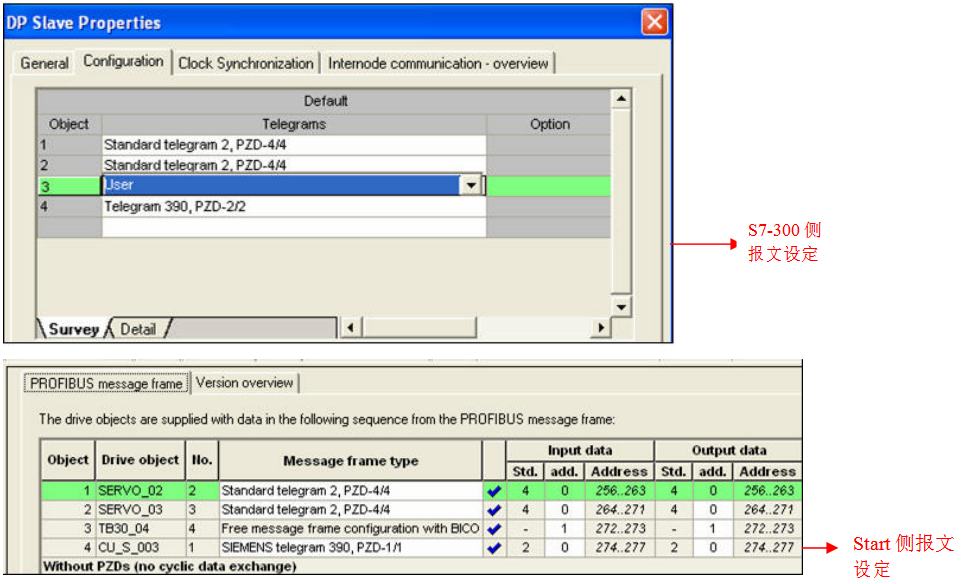Click horizontal scrollbar left arrow
The height and width of the screenshot is (584, 963).
(350, 327)
